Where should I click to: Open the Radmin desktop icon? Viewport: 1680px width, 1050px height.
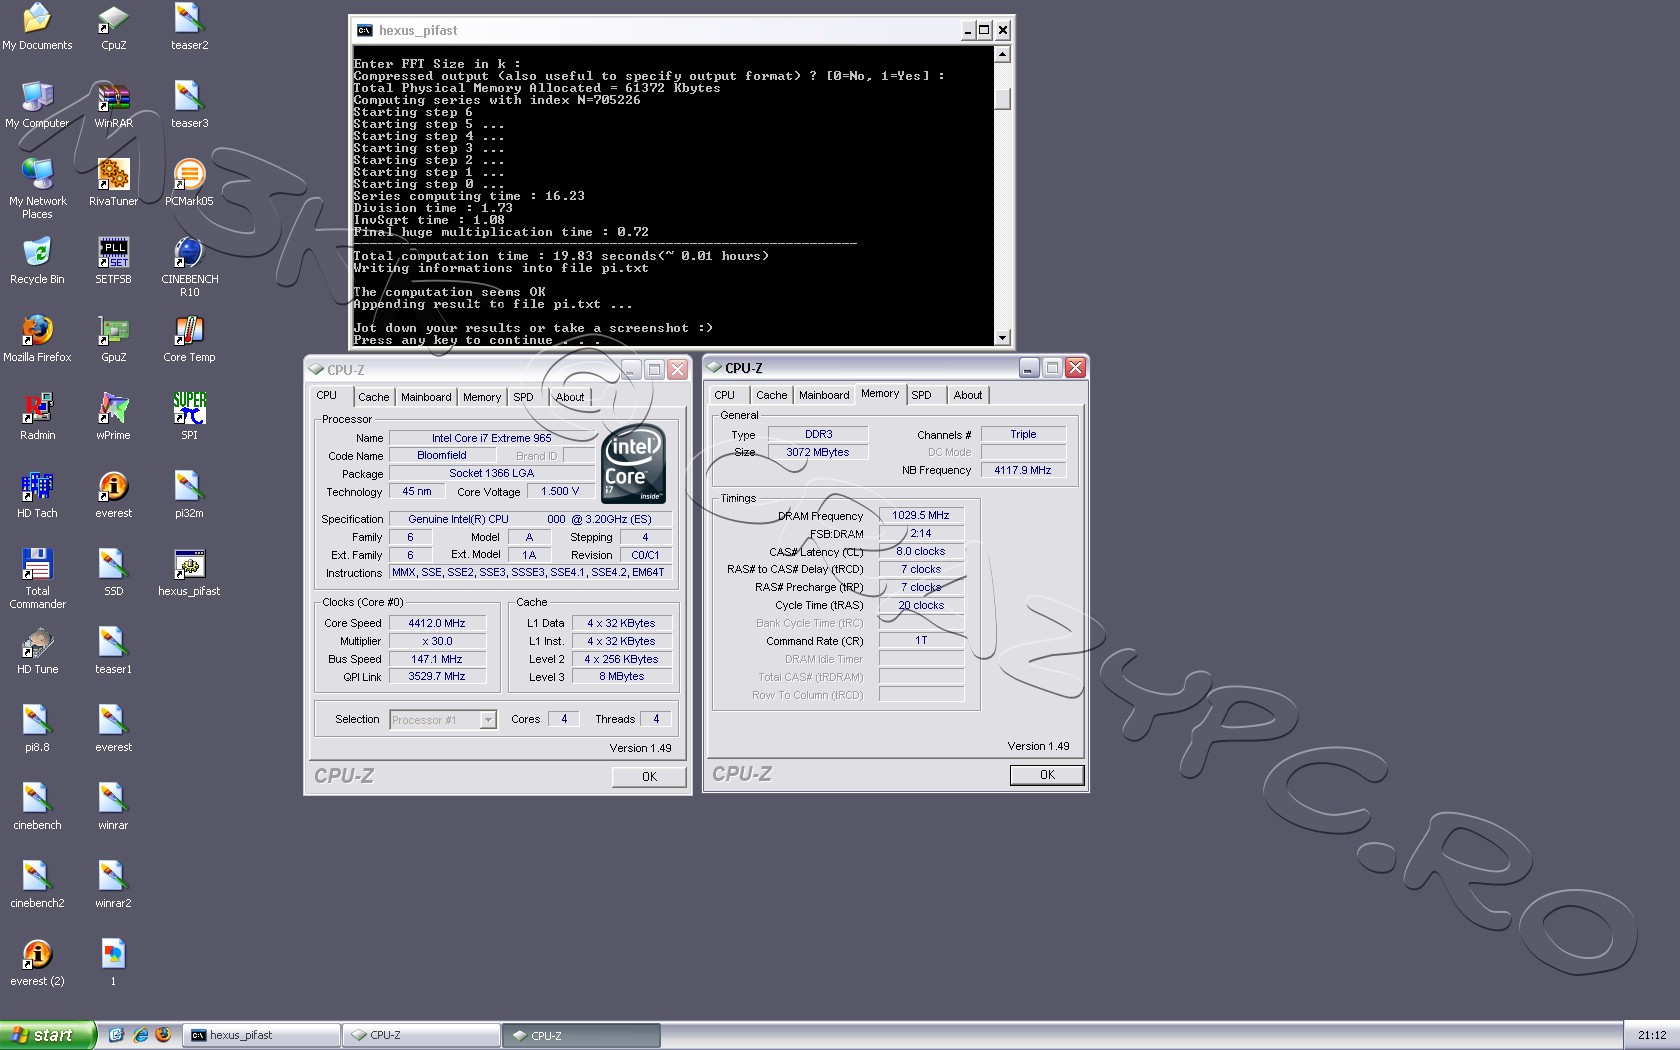click(x=37, y=417)
